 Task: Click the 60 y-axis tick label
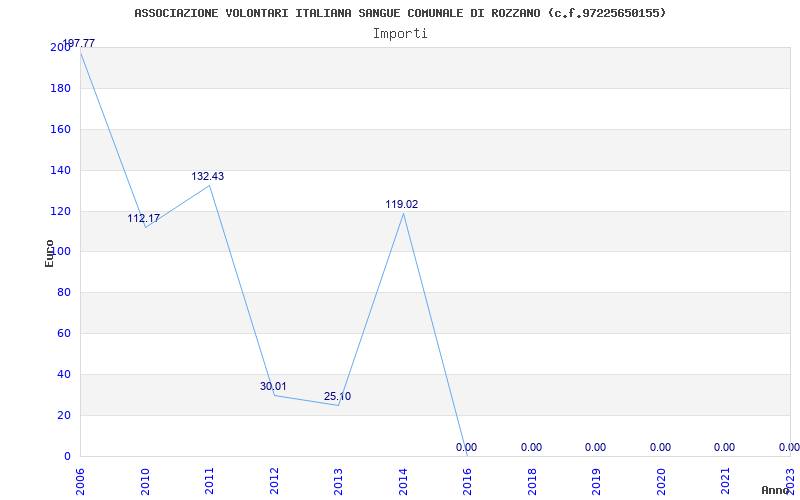(64, 334)
